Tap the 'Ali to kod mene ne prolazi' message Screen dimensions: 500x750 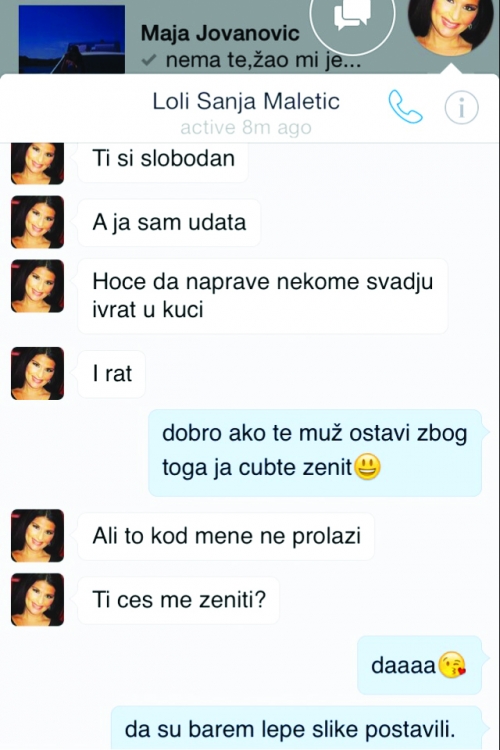point(226,536)
